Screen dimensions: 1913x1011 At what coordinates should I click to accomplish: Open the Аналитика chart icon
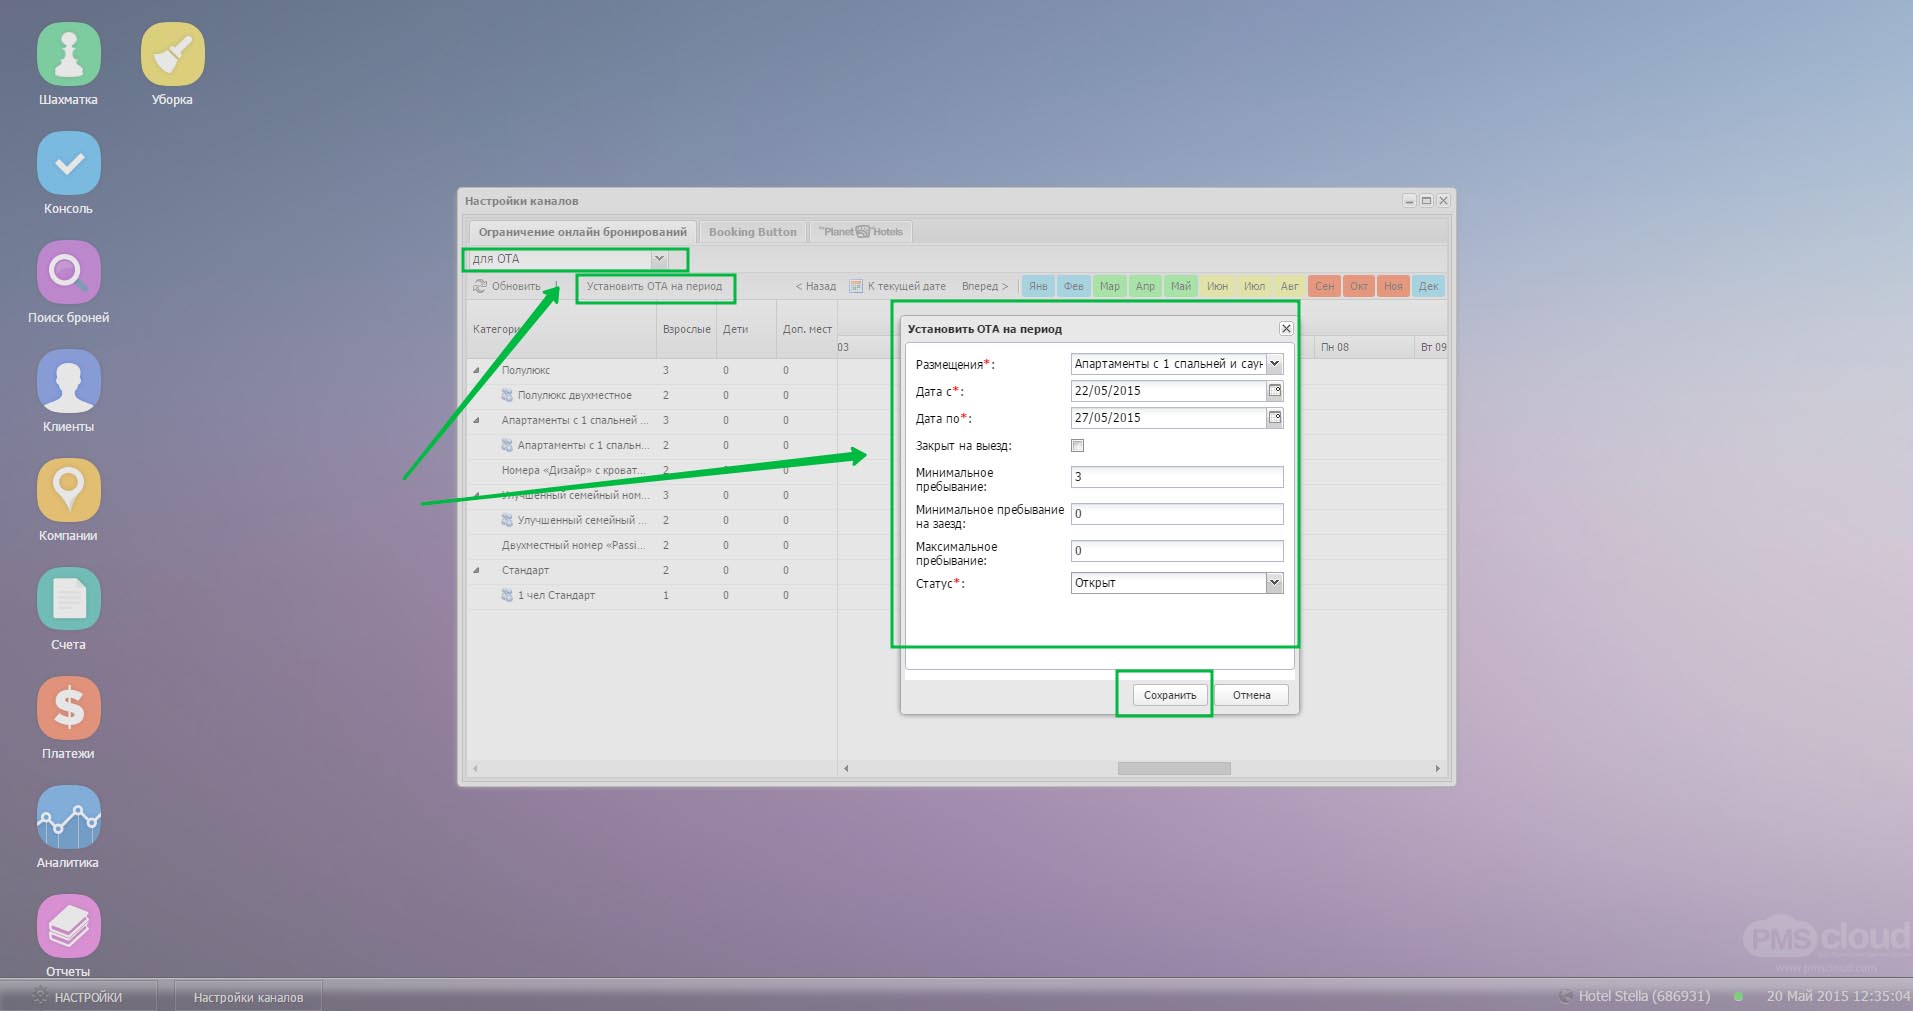[68, 817]
